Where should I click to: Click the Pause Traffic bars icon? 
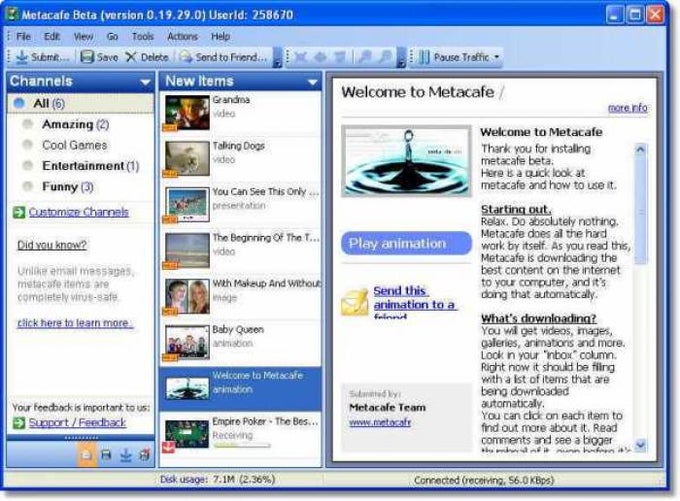[425, 57]
